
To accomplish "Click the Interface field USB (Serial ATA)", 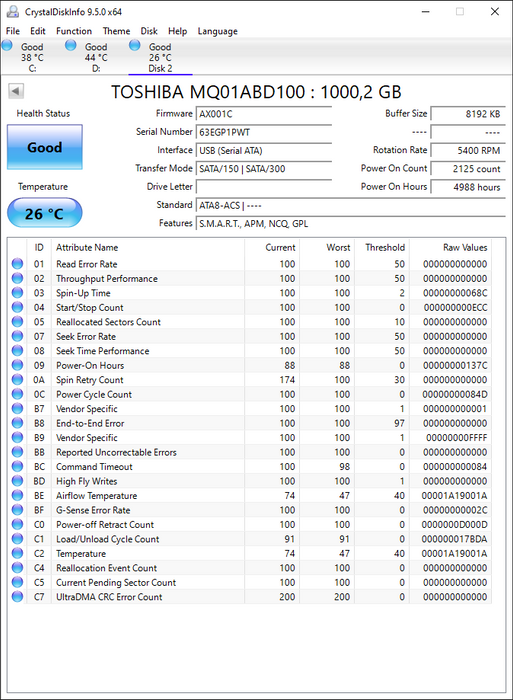I will pyautogui.click(x=263, y=150).
